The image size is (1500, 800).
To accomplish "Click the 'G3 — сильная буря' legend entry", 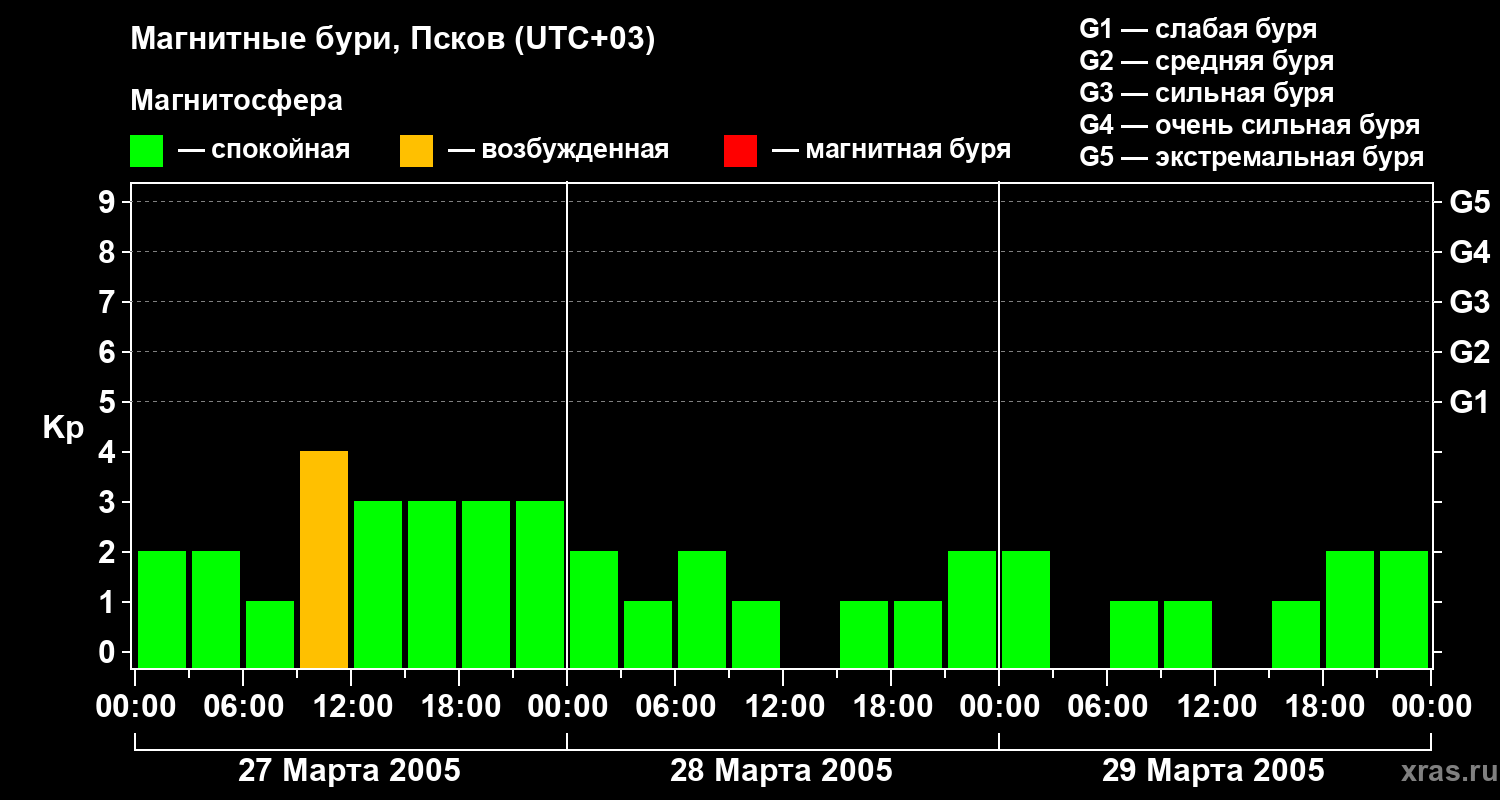I will coord(1207,93).
